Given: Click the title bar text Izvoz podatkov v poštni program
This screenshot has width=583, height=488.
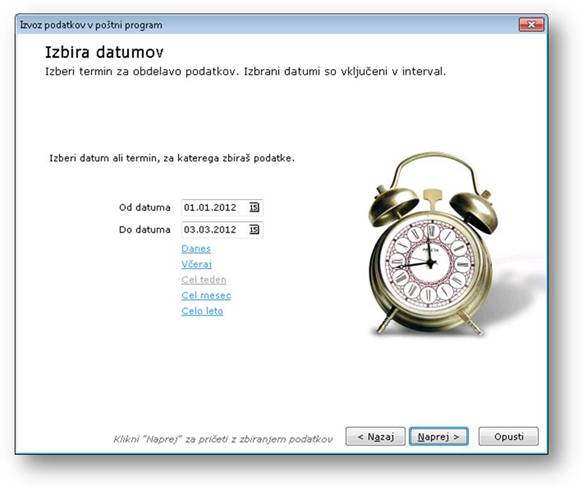Looking at the screenshot, I should point(91,25).
